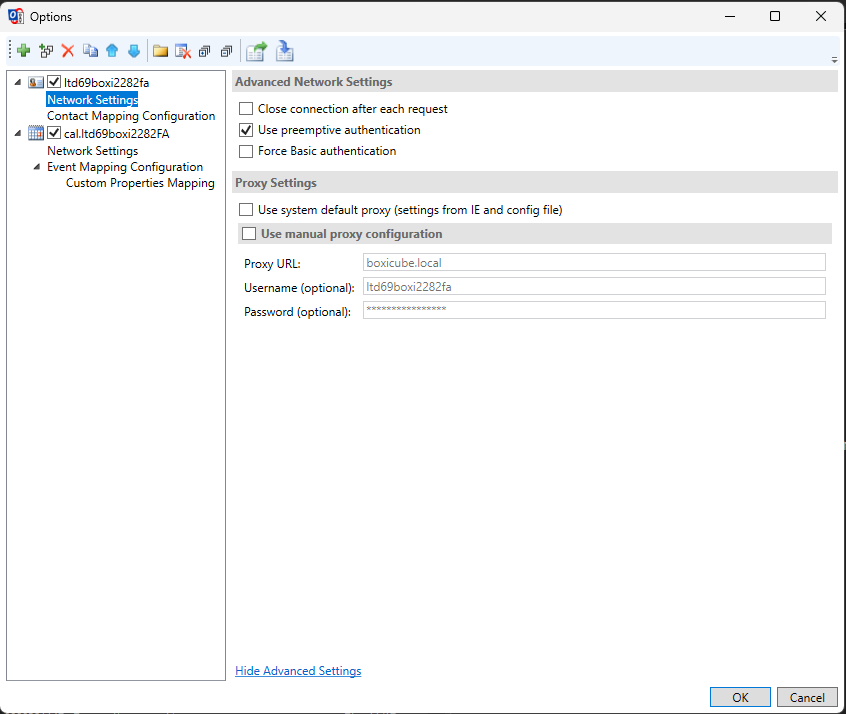Open the toolbar overflow options arrow
Viewport: 846px width, 714px height.
click(x=834, y=60)
